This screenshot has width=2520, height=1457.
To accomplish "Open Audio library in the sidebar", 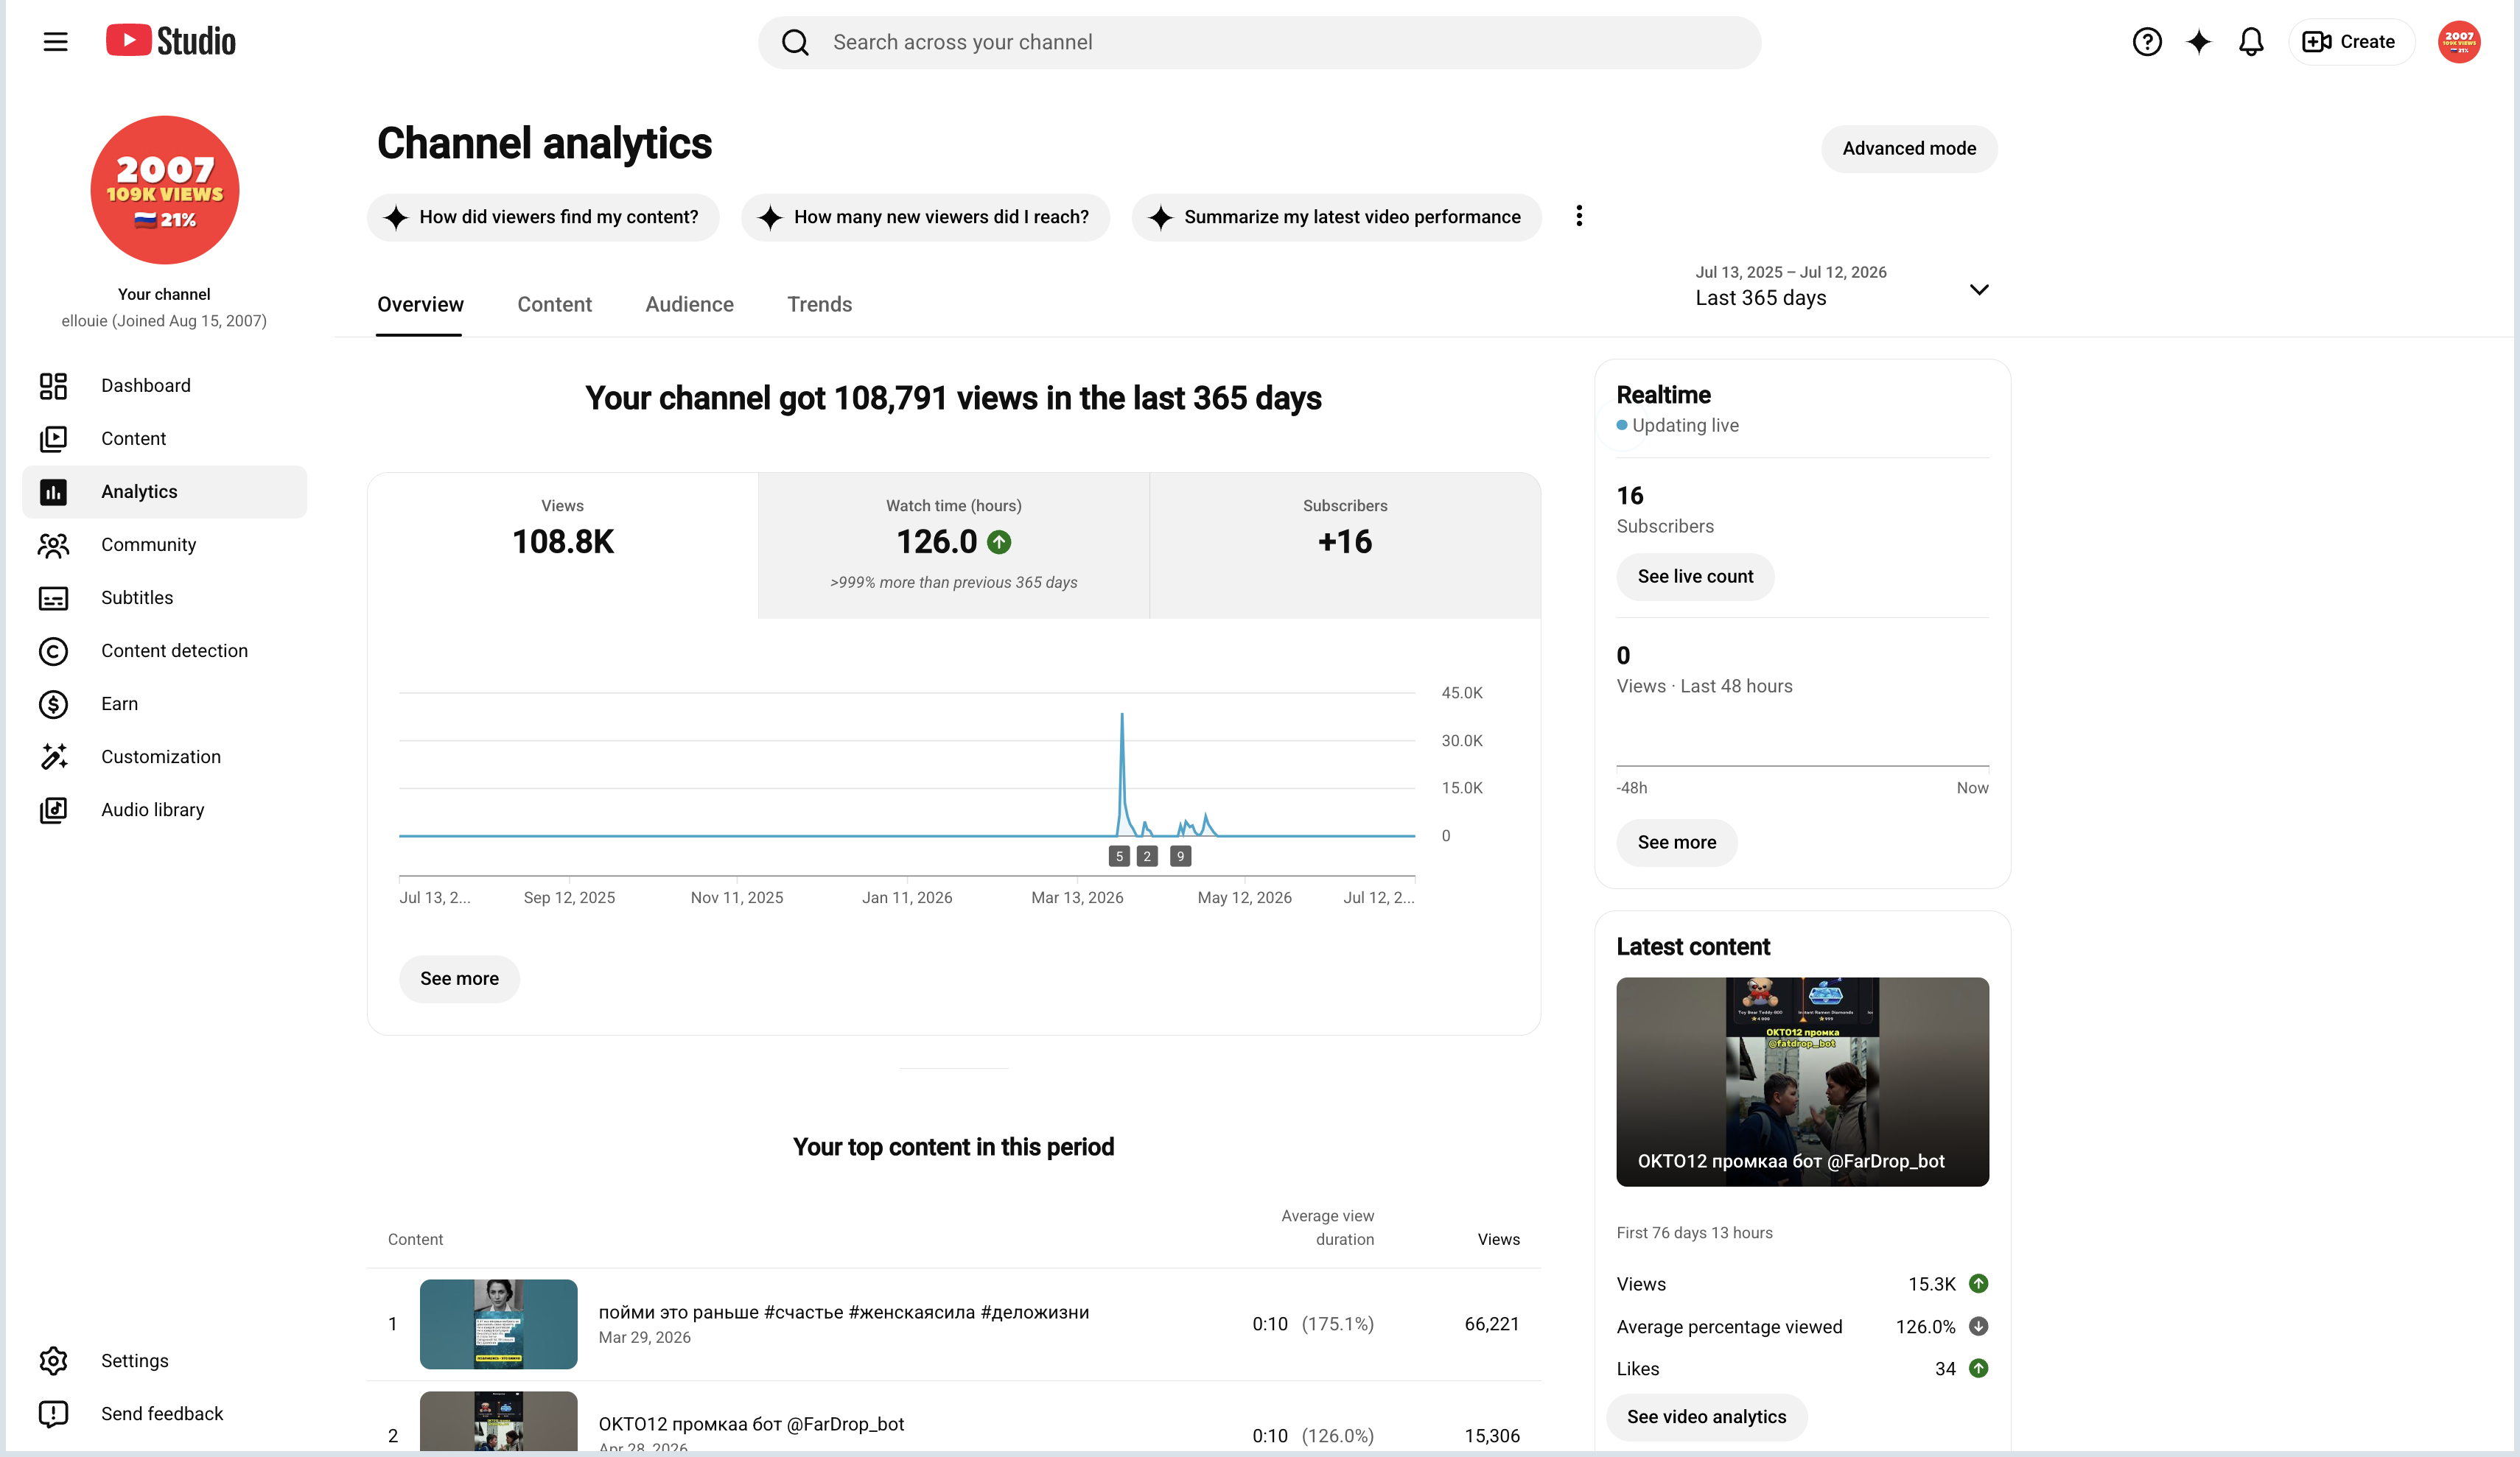I will (165, 810).
